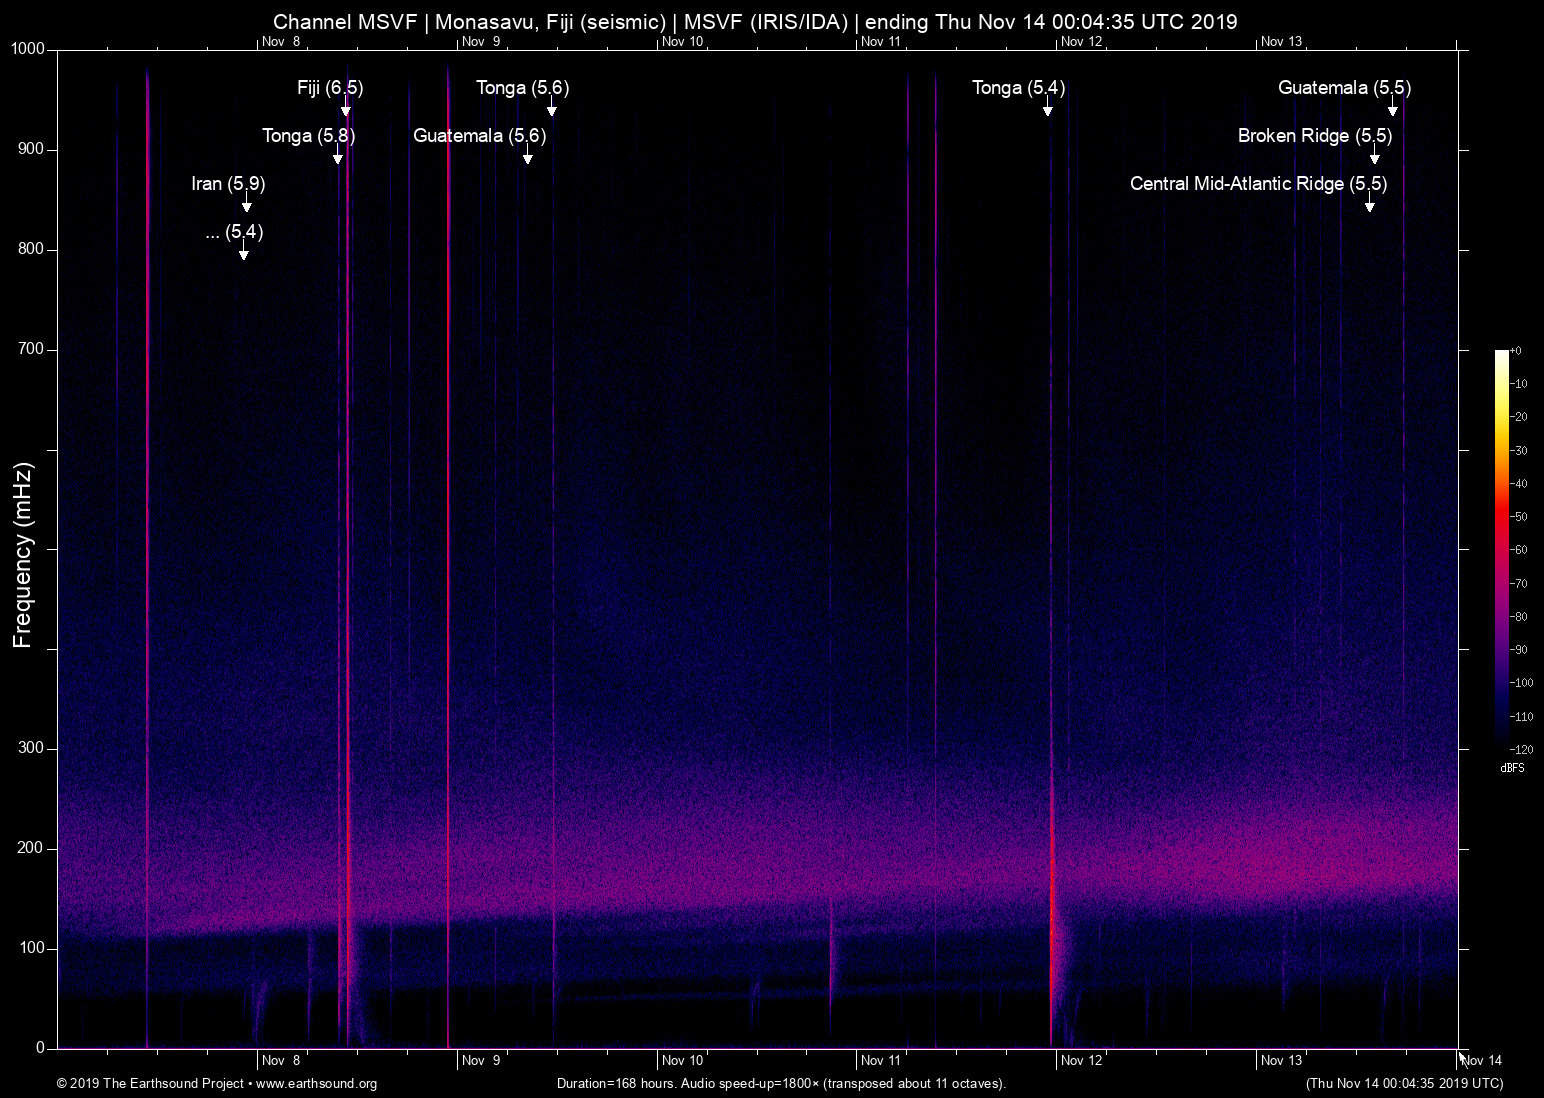
Task: Select the unnamed ... (5.4) event marker
Action: click(242, 253)
